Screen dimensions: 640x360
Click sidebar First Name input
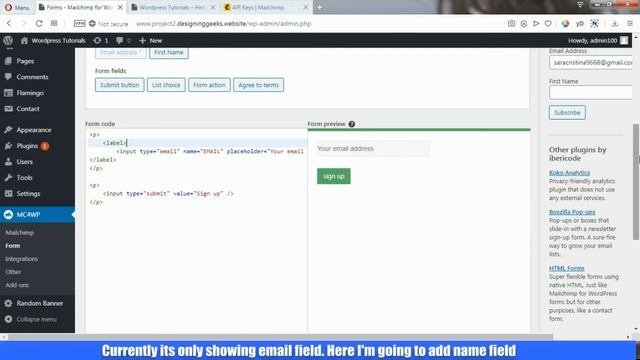click(591, 93)
